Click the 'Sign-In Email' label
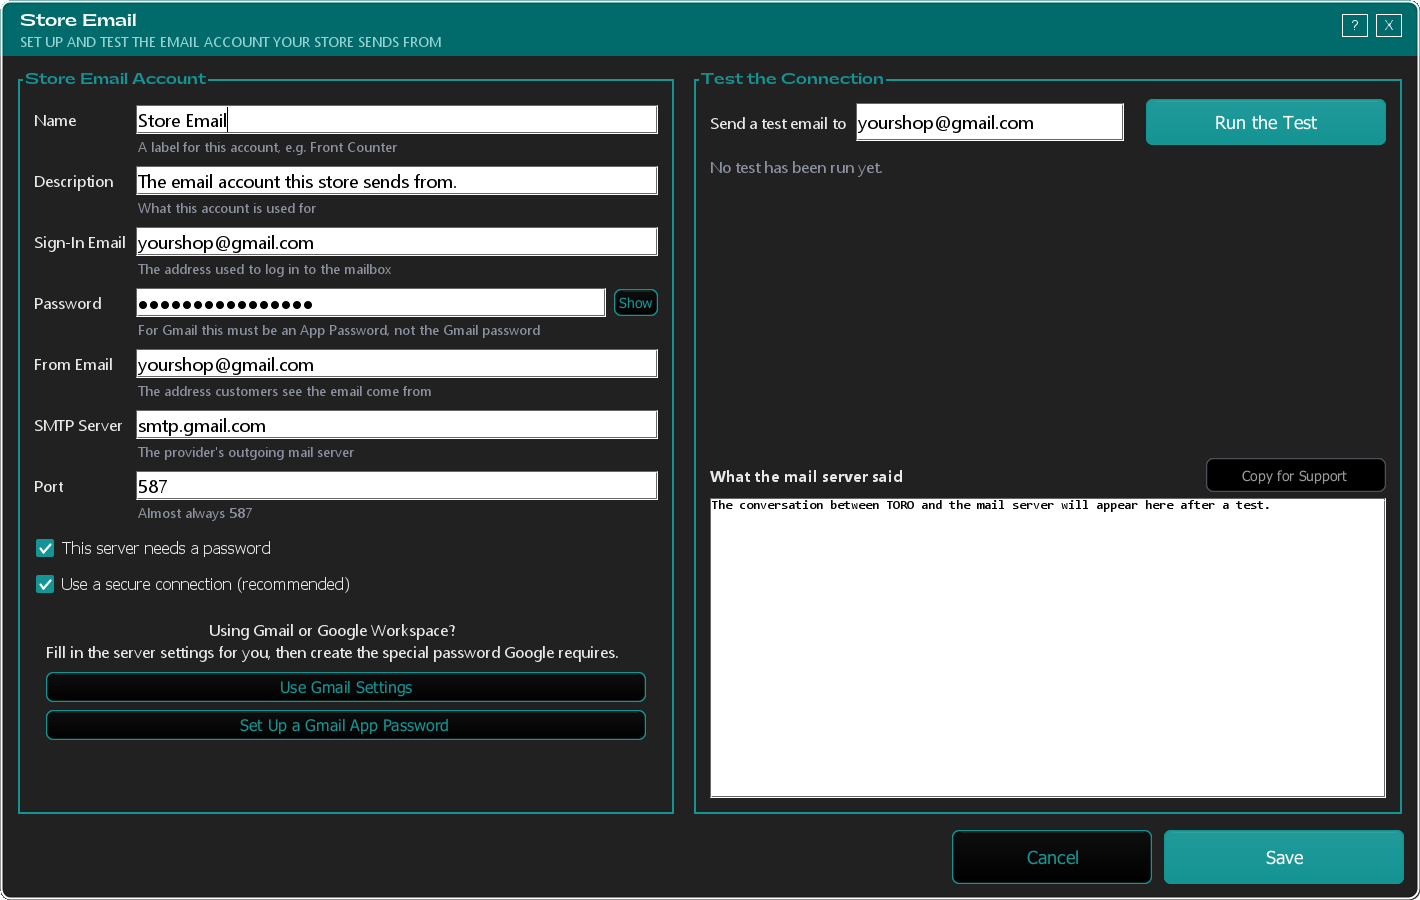The height and width of the screenshot is (900, 1420). pyautogui.click(x=80, y=242)
